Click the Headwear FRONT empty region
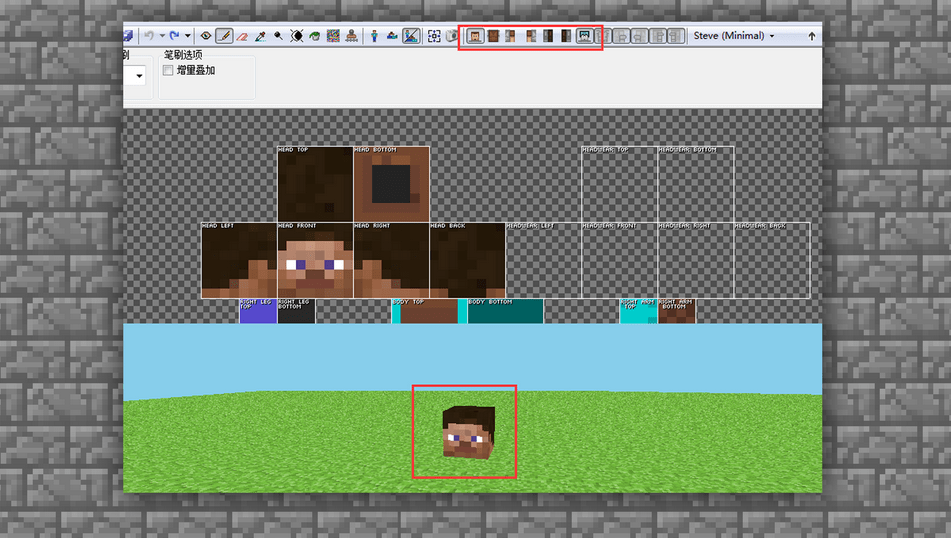 click(x=620, y=260)
